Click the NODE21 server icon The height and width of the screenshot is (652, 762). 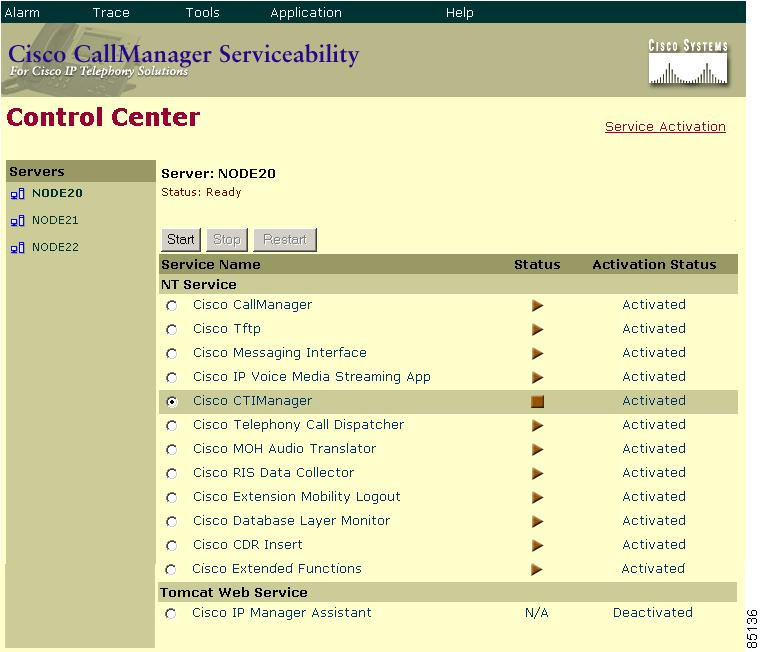click(x=17, y=221)
